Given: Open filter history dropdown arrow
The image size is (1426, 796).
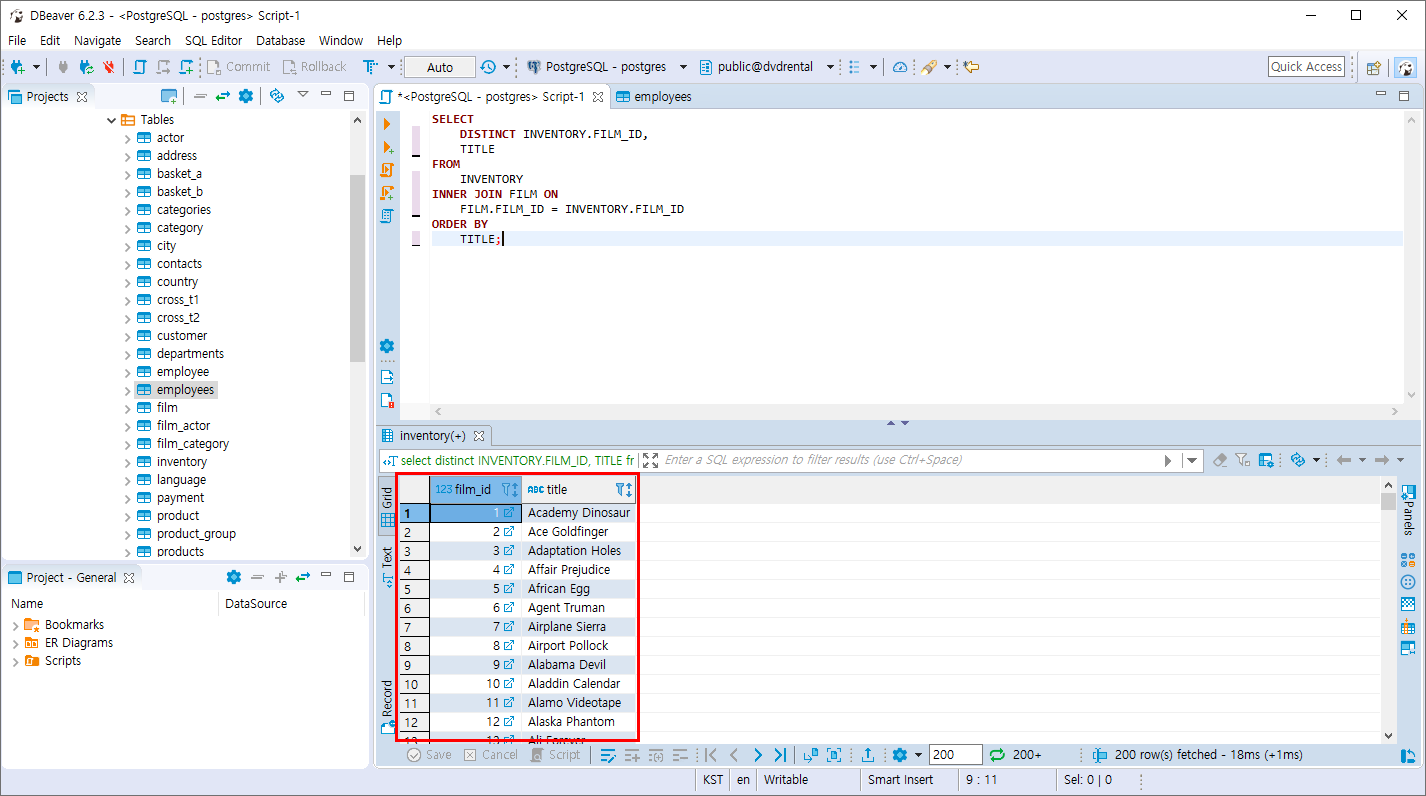Looking at the screenshot, I should point(1191,460).
